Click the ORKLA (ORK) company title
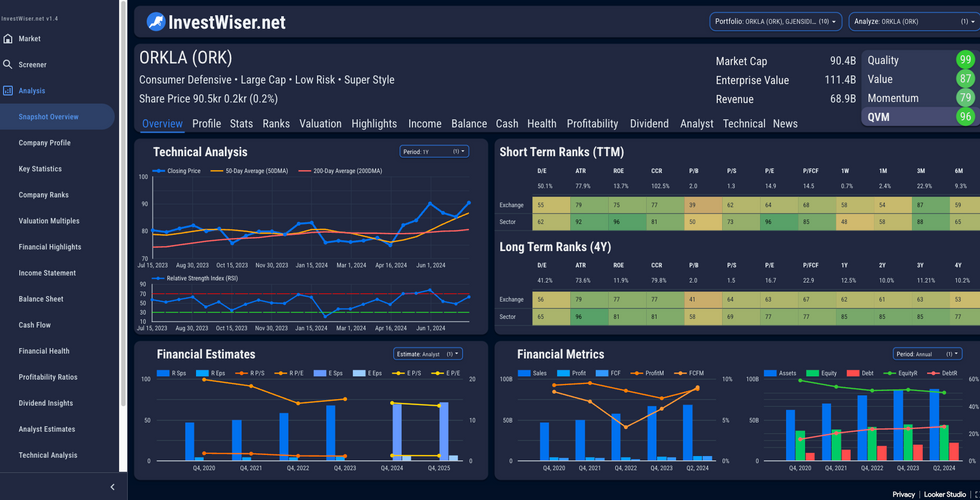The width and height of the screenshot is (980, 500). coord(186,58)
